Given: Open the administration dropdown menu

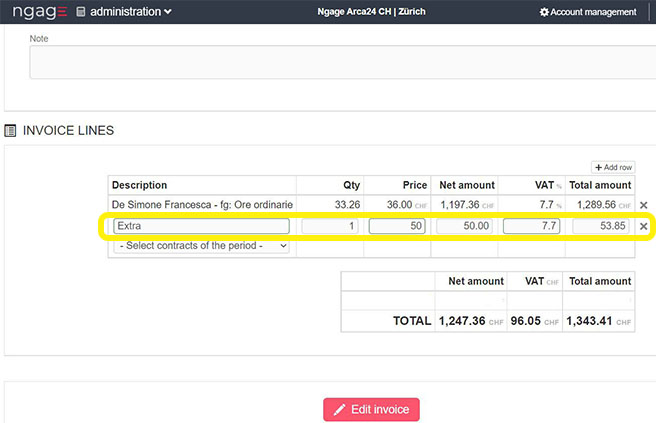Looking at the screenshot, I should (130, 12).
